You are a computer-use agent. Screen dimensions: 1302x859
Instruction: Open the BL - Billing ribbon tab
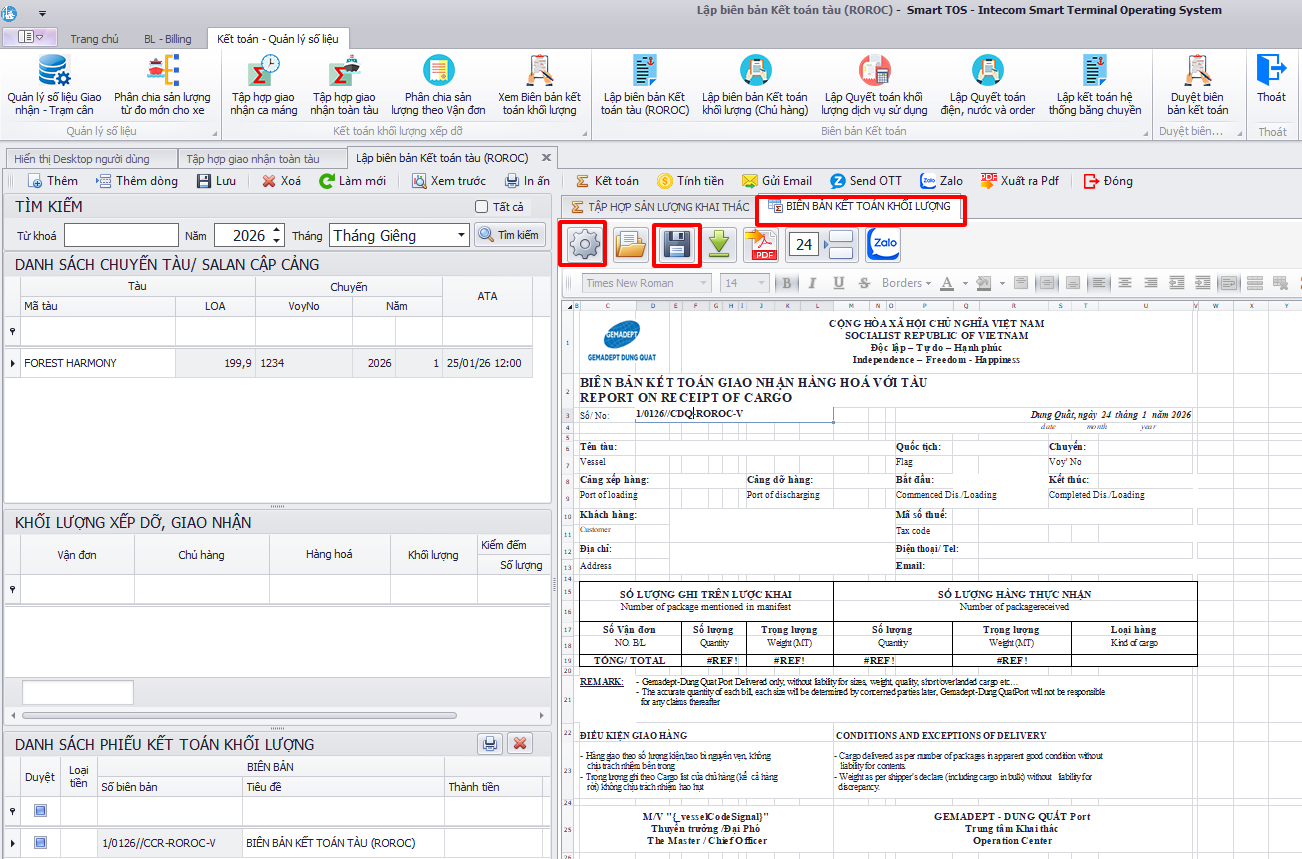[165, 39]
